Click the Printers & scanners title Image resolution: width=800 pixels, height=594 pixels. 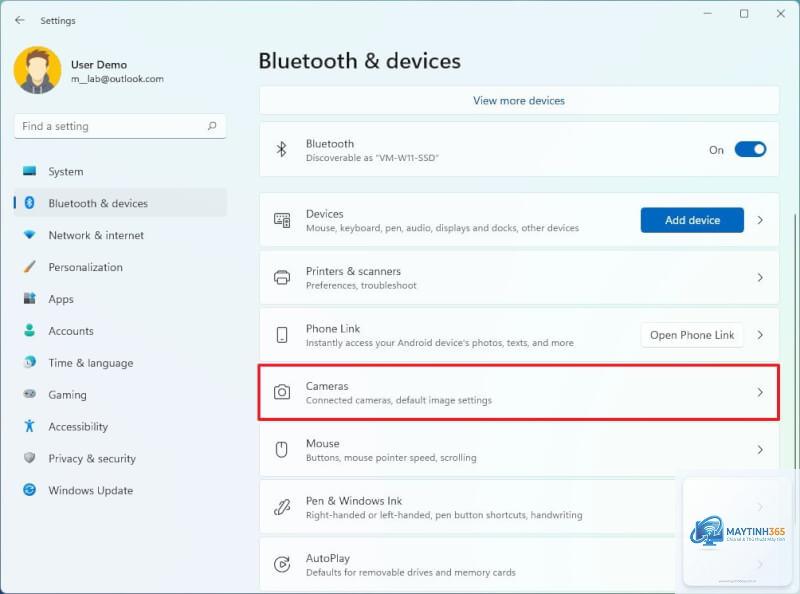(x=353, y=271)
